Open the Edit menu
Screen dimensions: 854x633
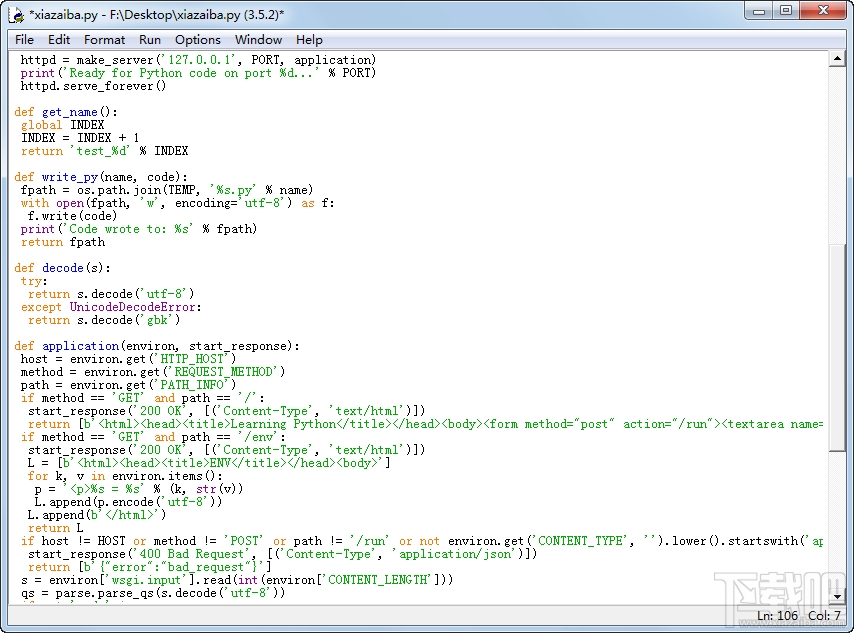tap(59, 40)
